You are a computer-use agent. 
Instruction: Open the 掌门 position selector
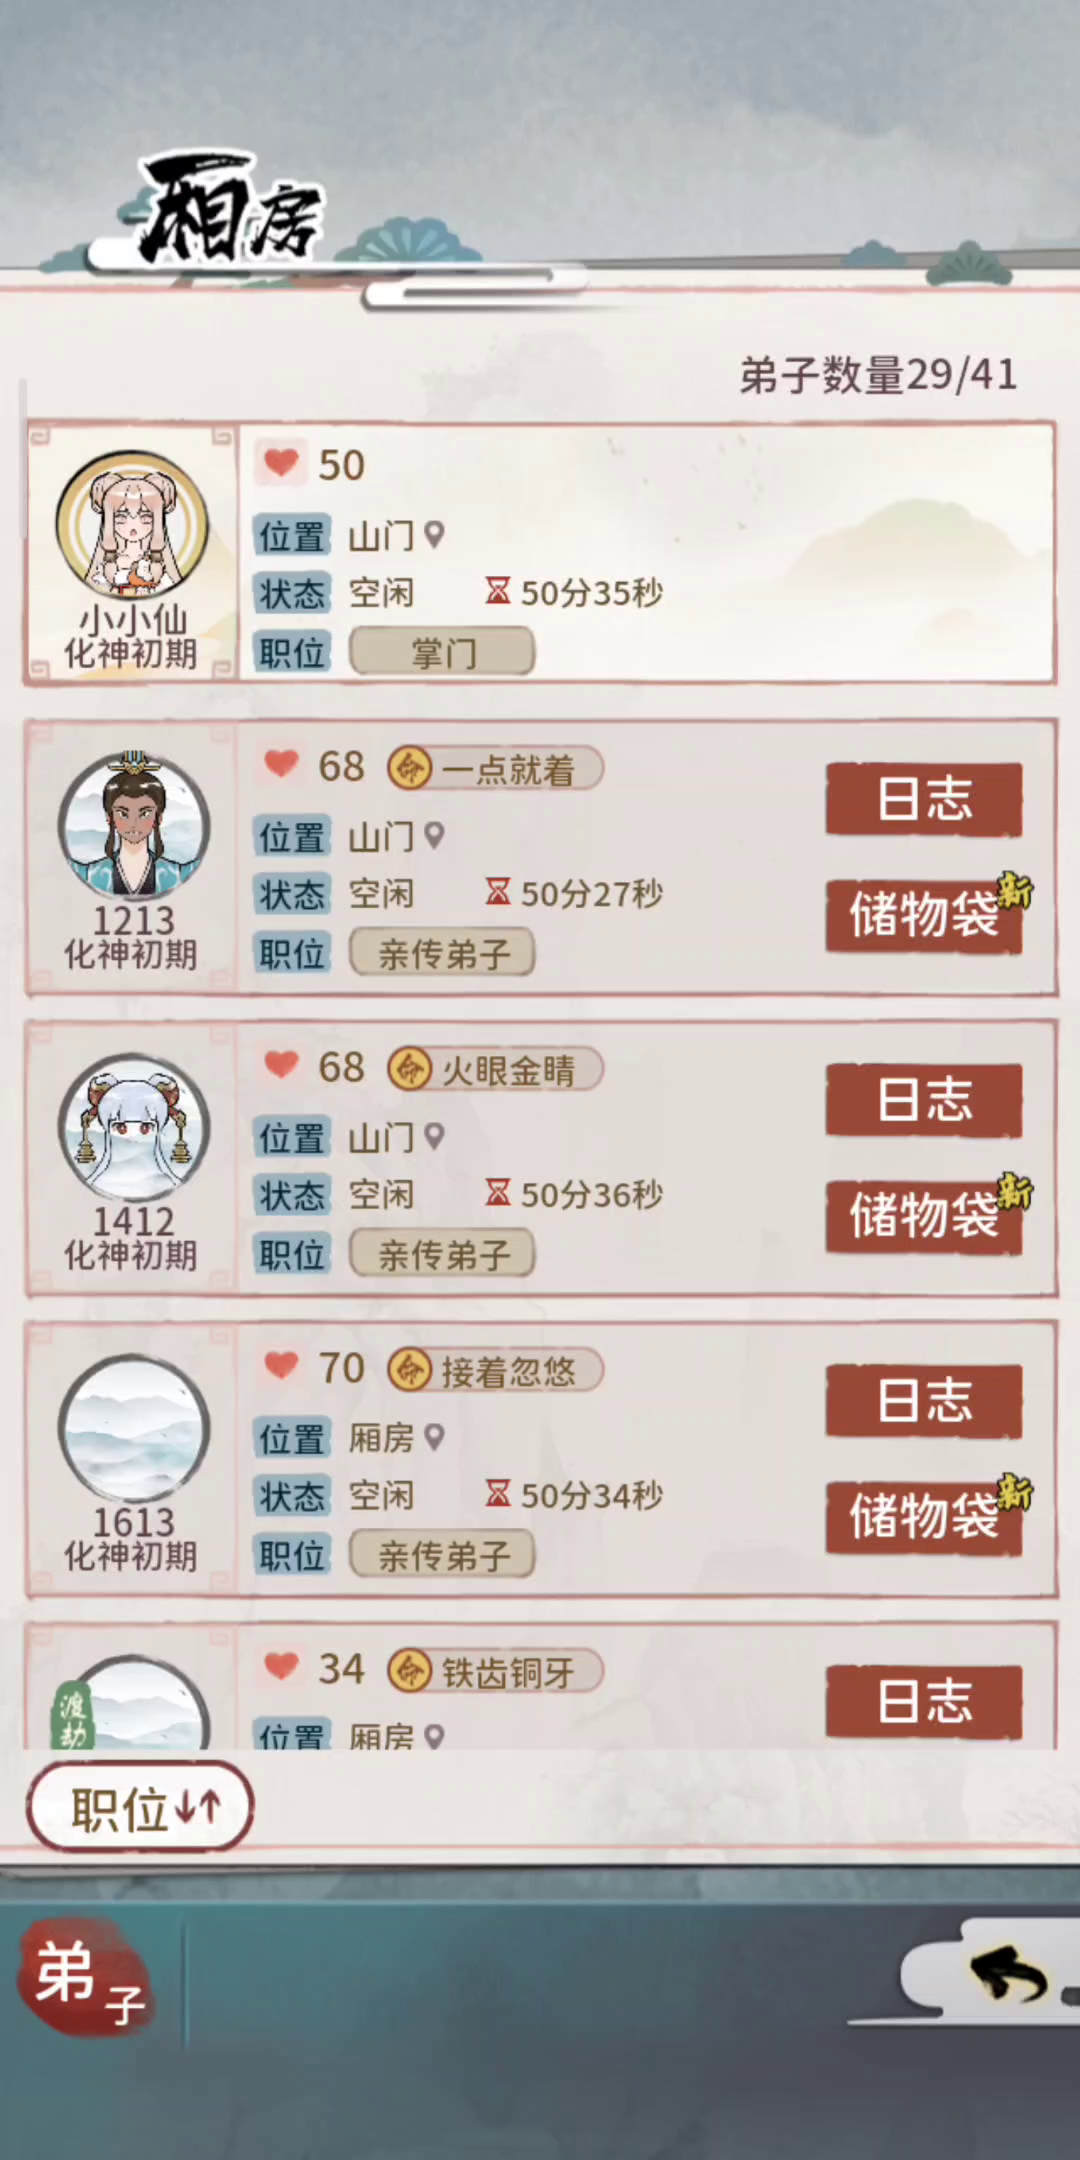(442, 653)
